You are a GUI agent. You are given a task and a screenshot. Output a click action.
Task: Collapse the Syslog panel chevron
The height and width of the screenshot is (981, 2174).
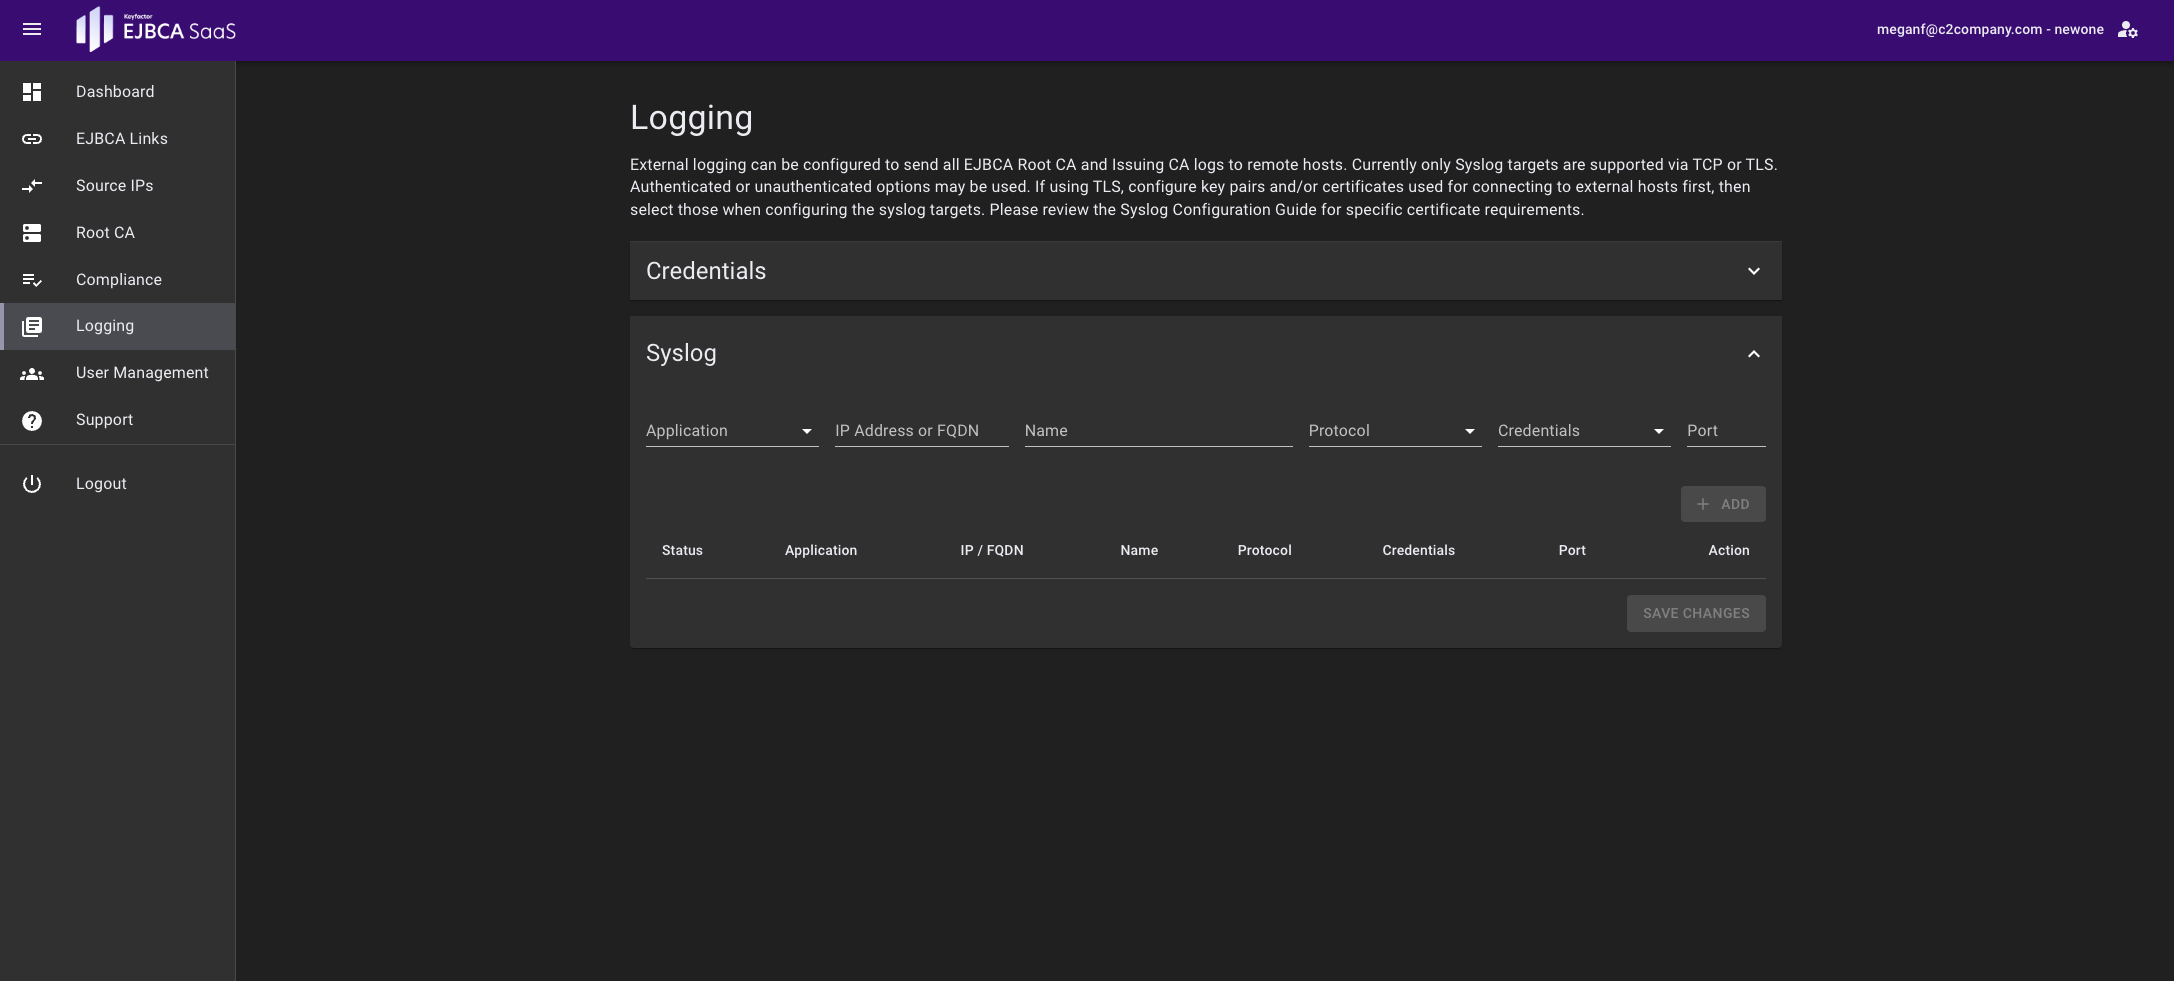pyautogui.click(x=1753, y=354)
